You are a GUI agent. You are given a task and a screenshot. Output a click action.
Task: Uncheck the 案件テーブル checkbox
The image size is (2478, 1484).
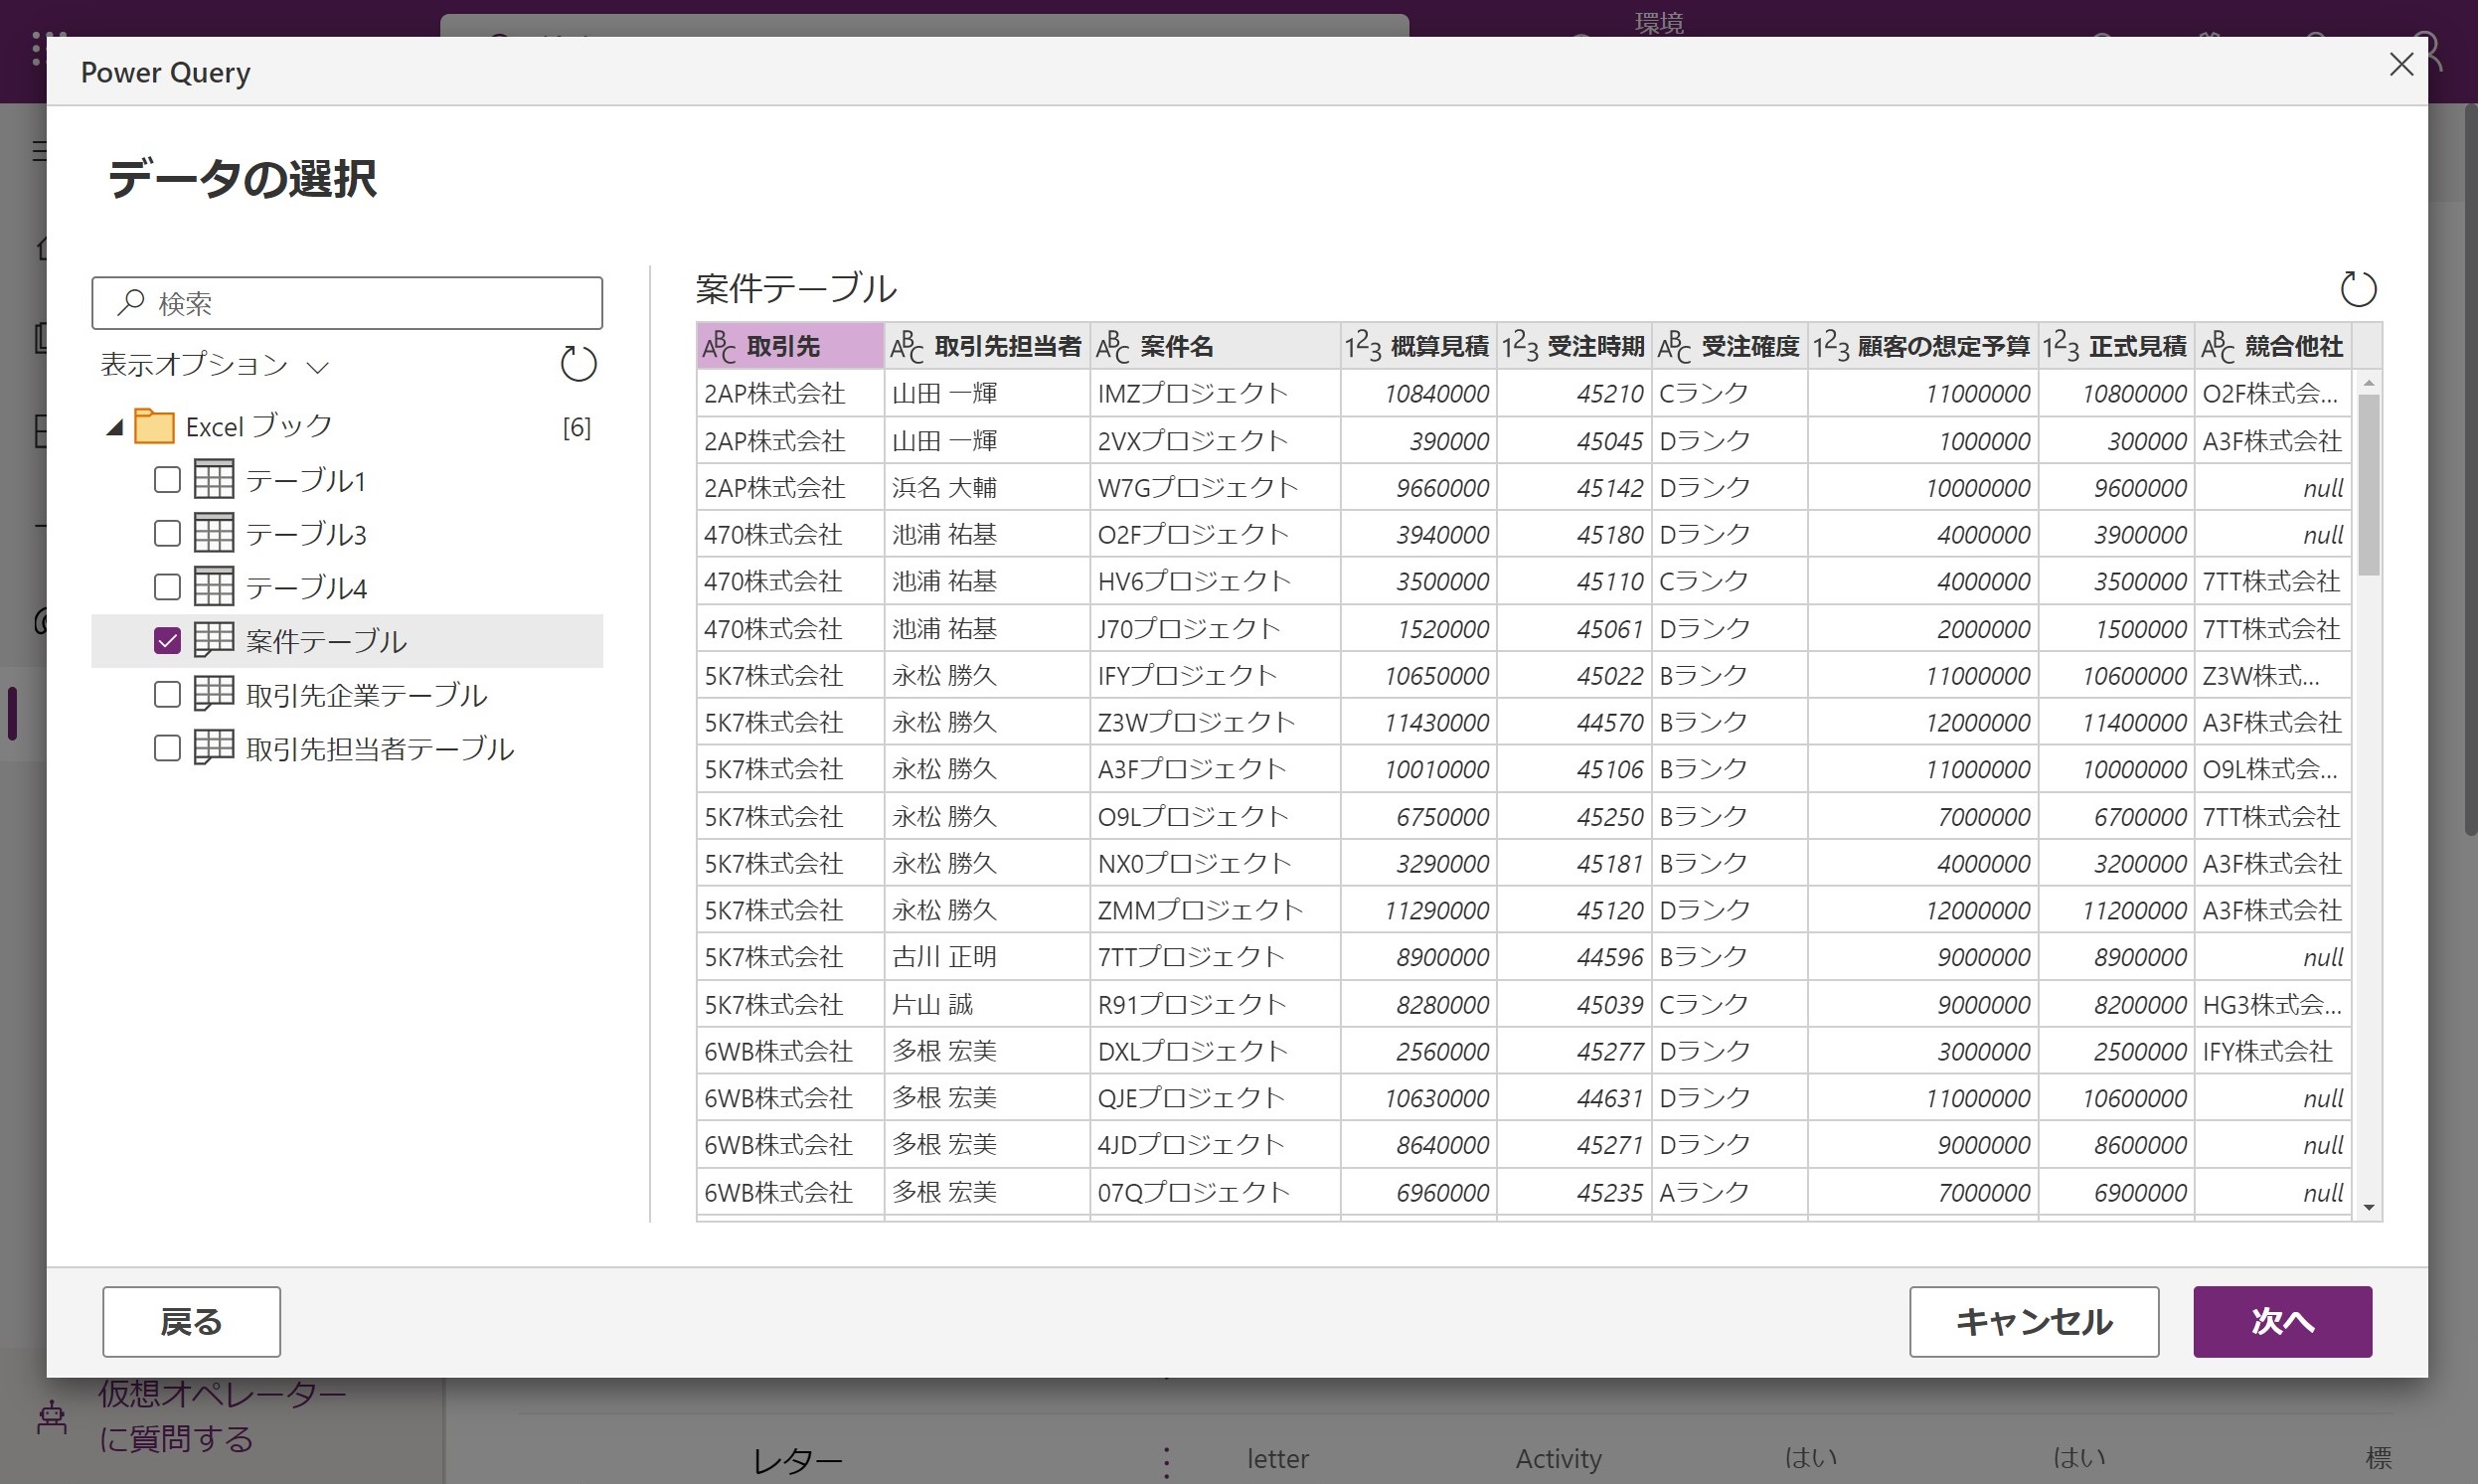(x=167, y=640)
